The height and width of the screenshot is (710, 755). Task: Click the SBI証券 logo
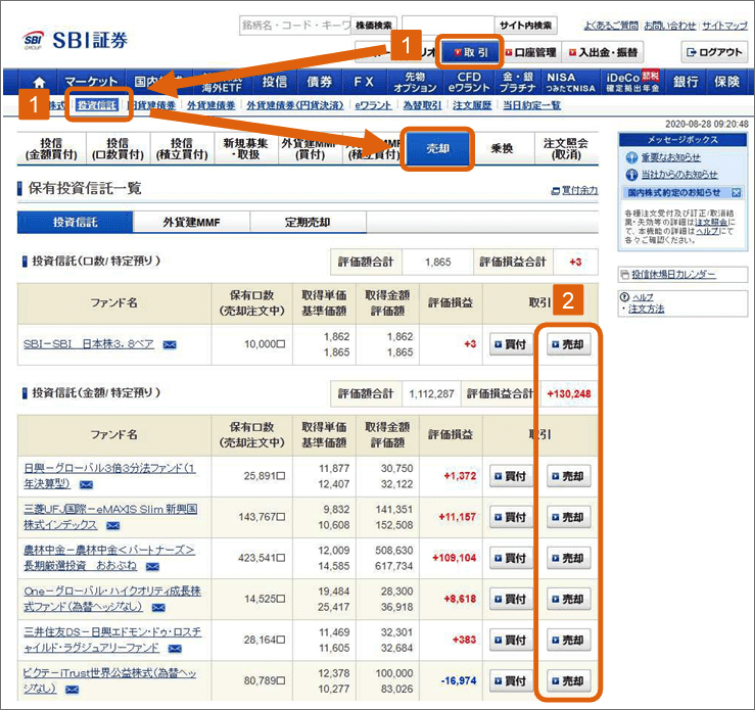coord(76,40)
